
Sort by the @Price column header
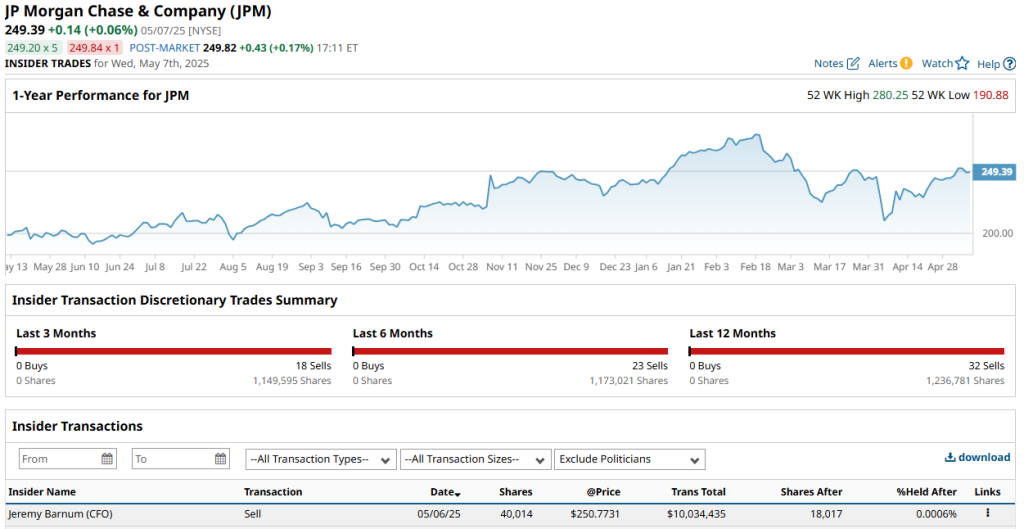[x=603, y=492]
